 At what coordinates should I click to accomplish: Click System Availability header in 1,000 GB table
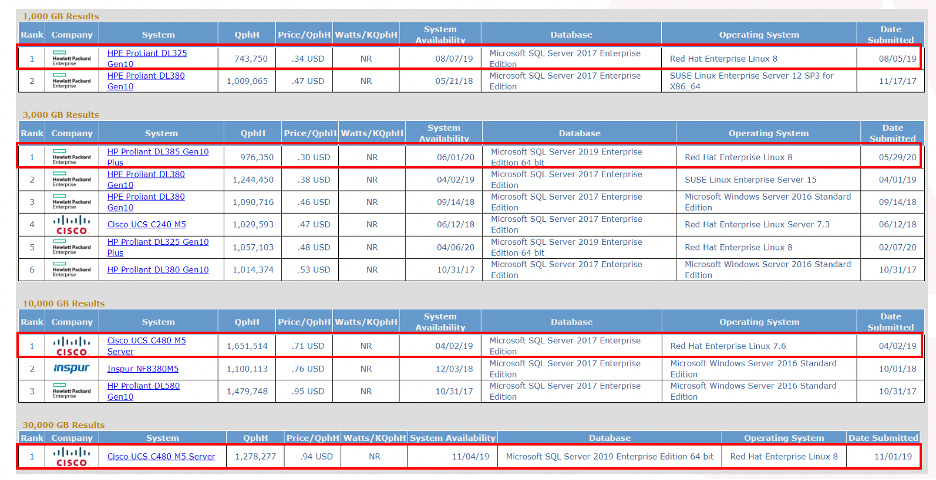click(x=440, y=35)
